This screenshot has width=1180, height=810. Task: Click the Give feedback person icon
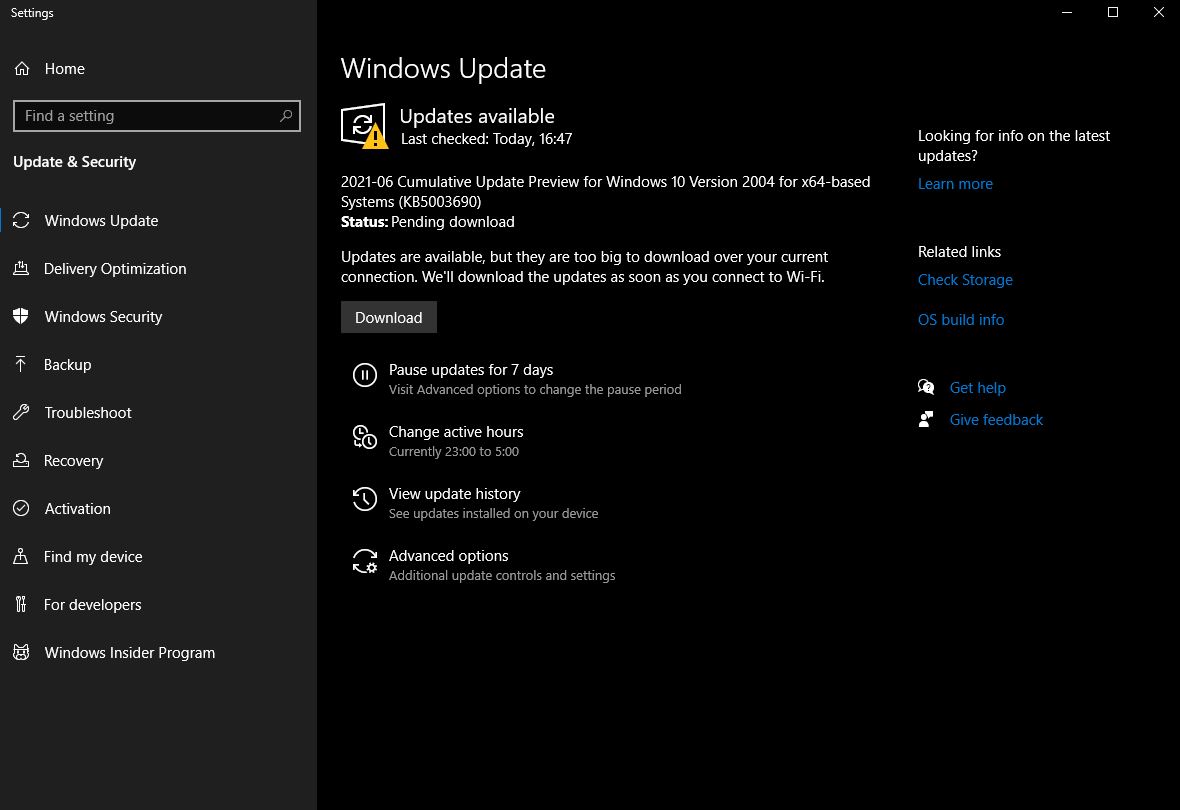(x=926, y=419)
